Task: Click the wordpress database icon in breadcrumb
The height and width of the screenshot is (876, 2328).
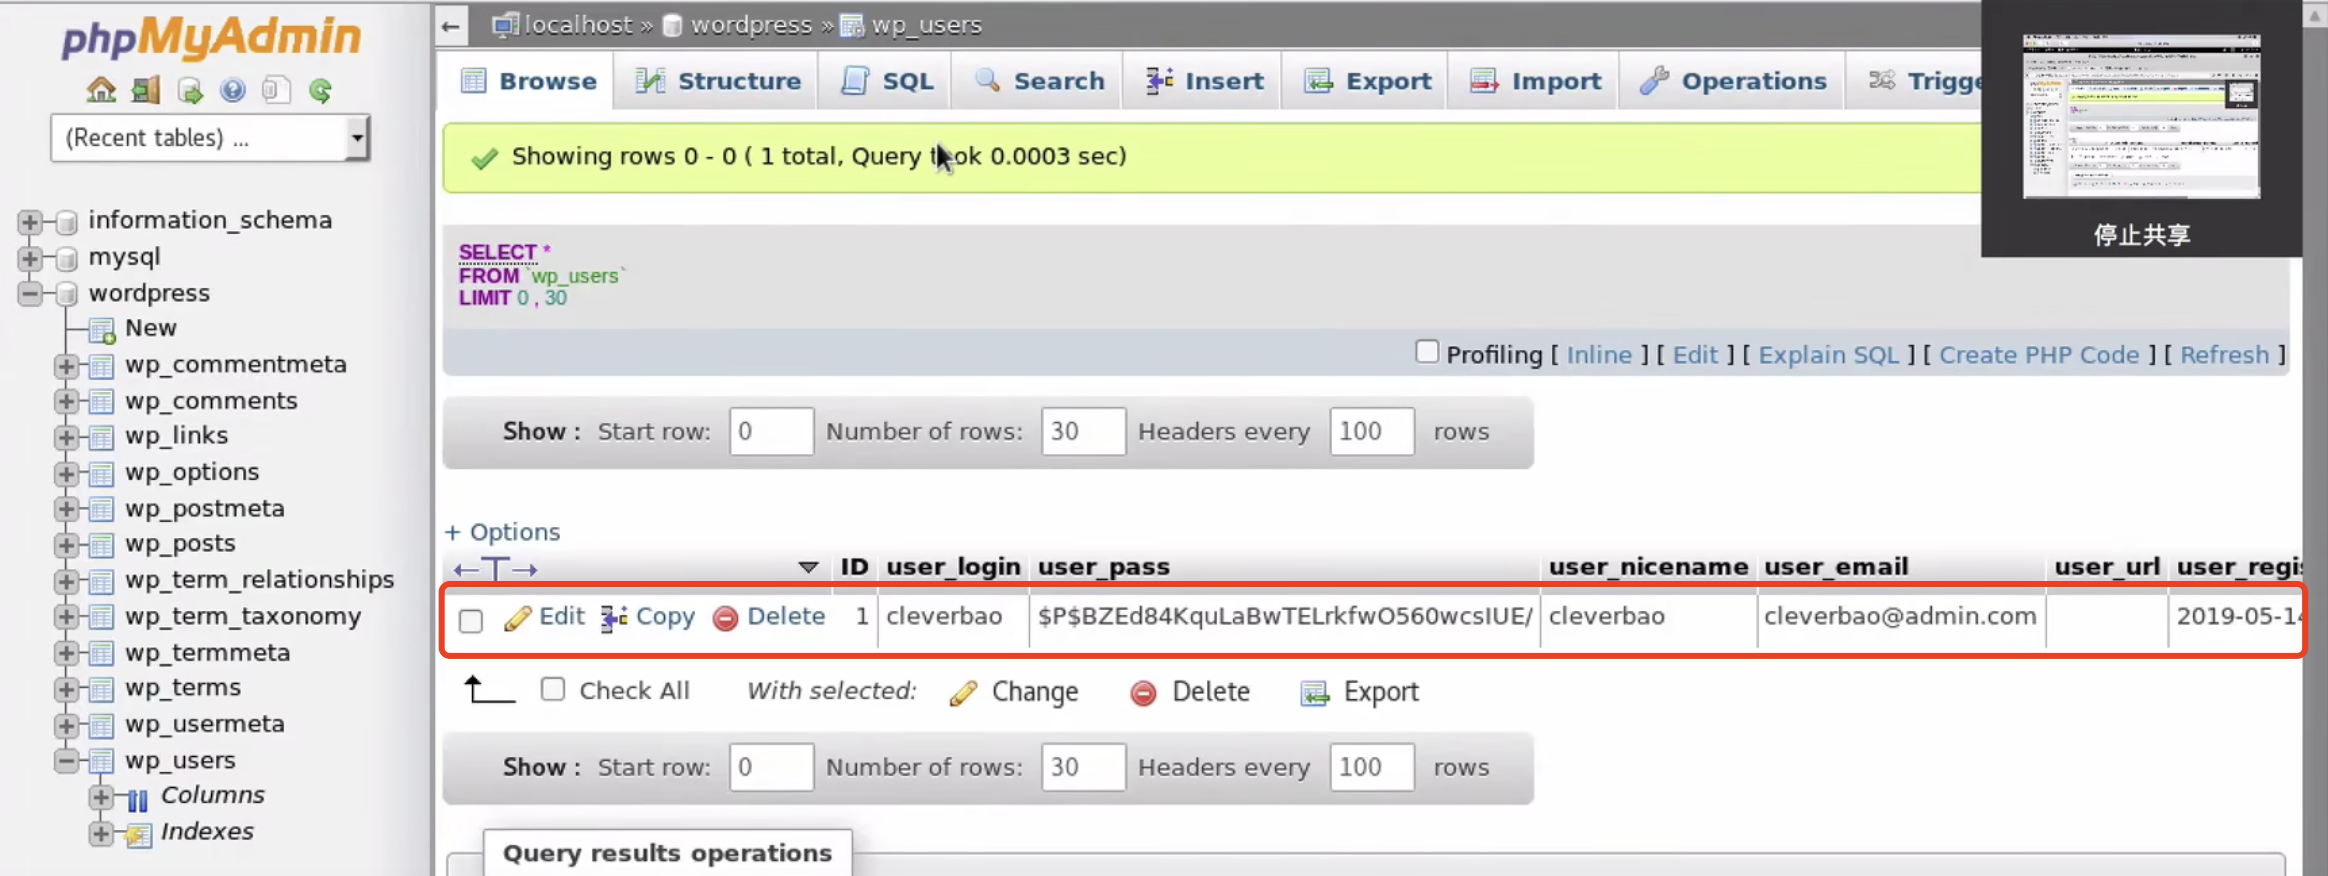Action: click(x=673, y=25)
